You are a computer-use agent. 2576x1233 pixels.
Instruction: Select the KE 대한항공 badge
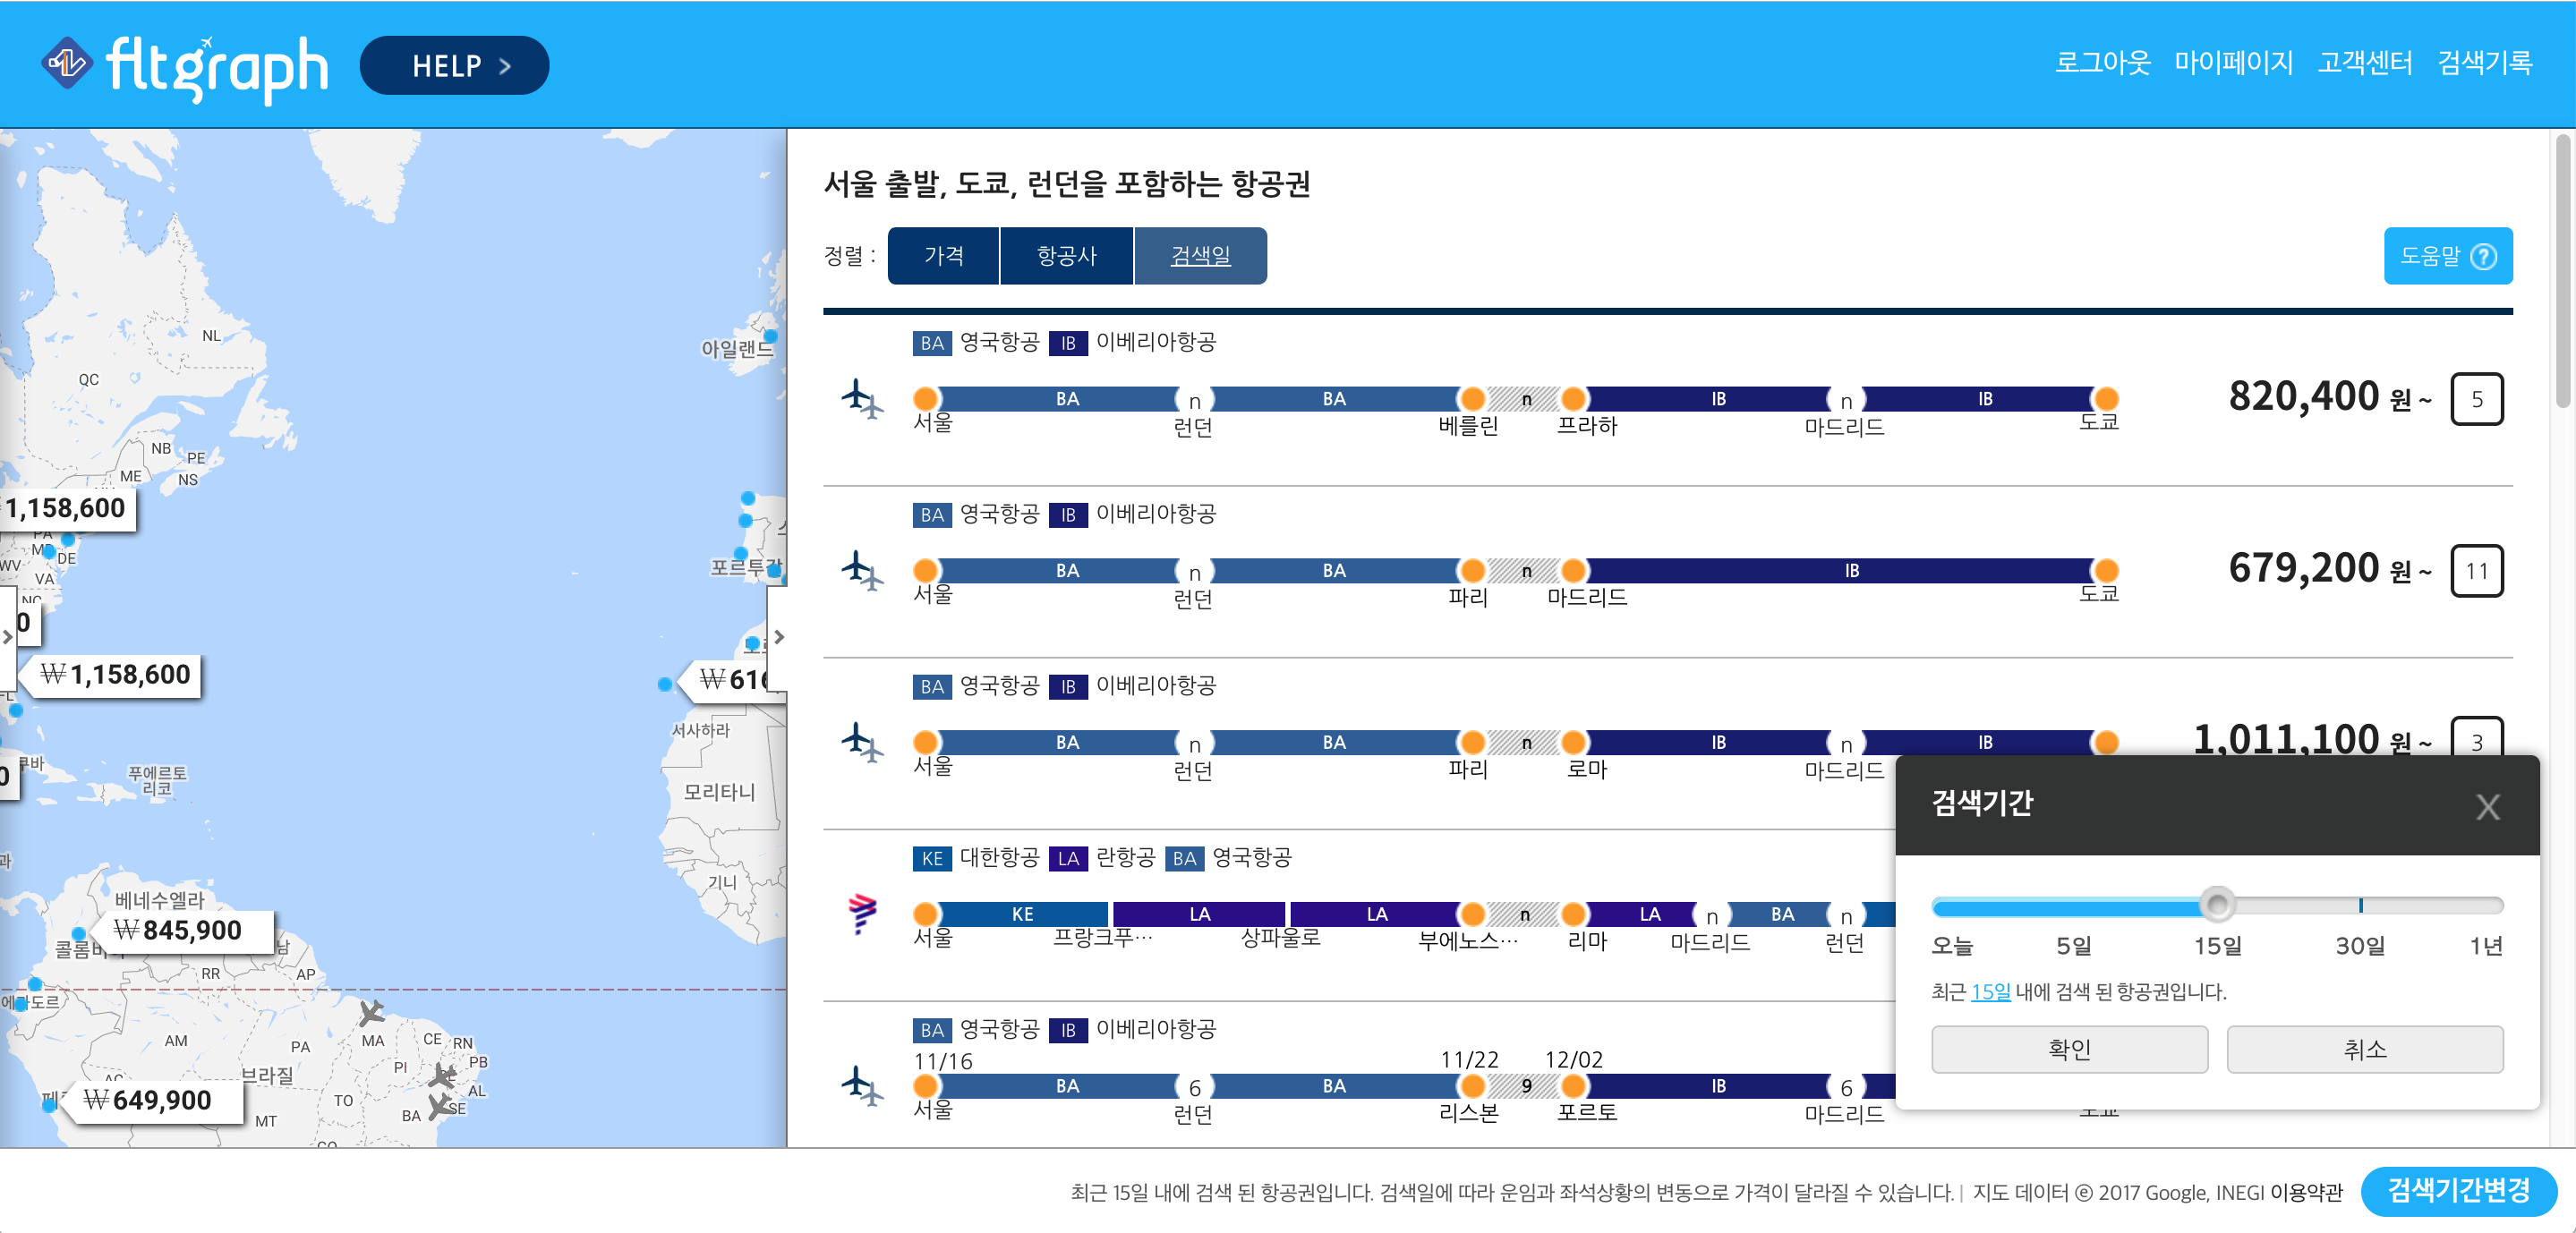931,858
